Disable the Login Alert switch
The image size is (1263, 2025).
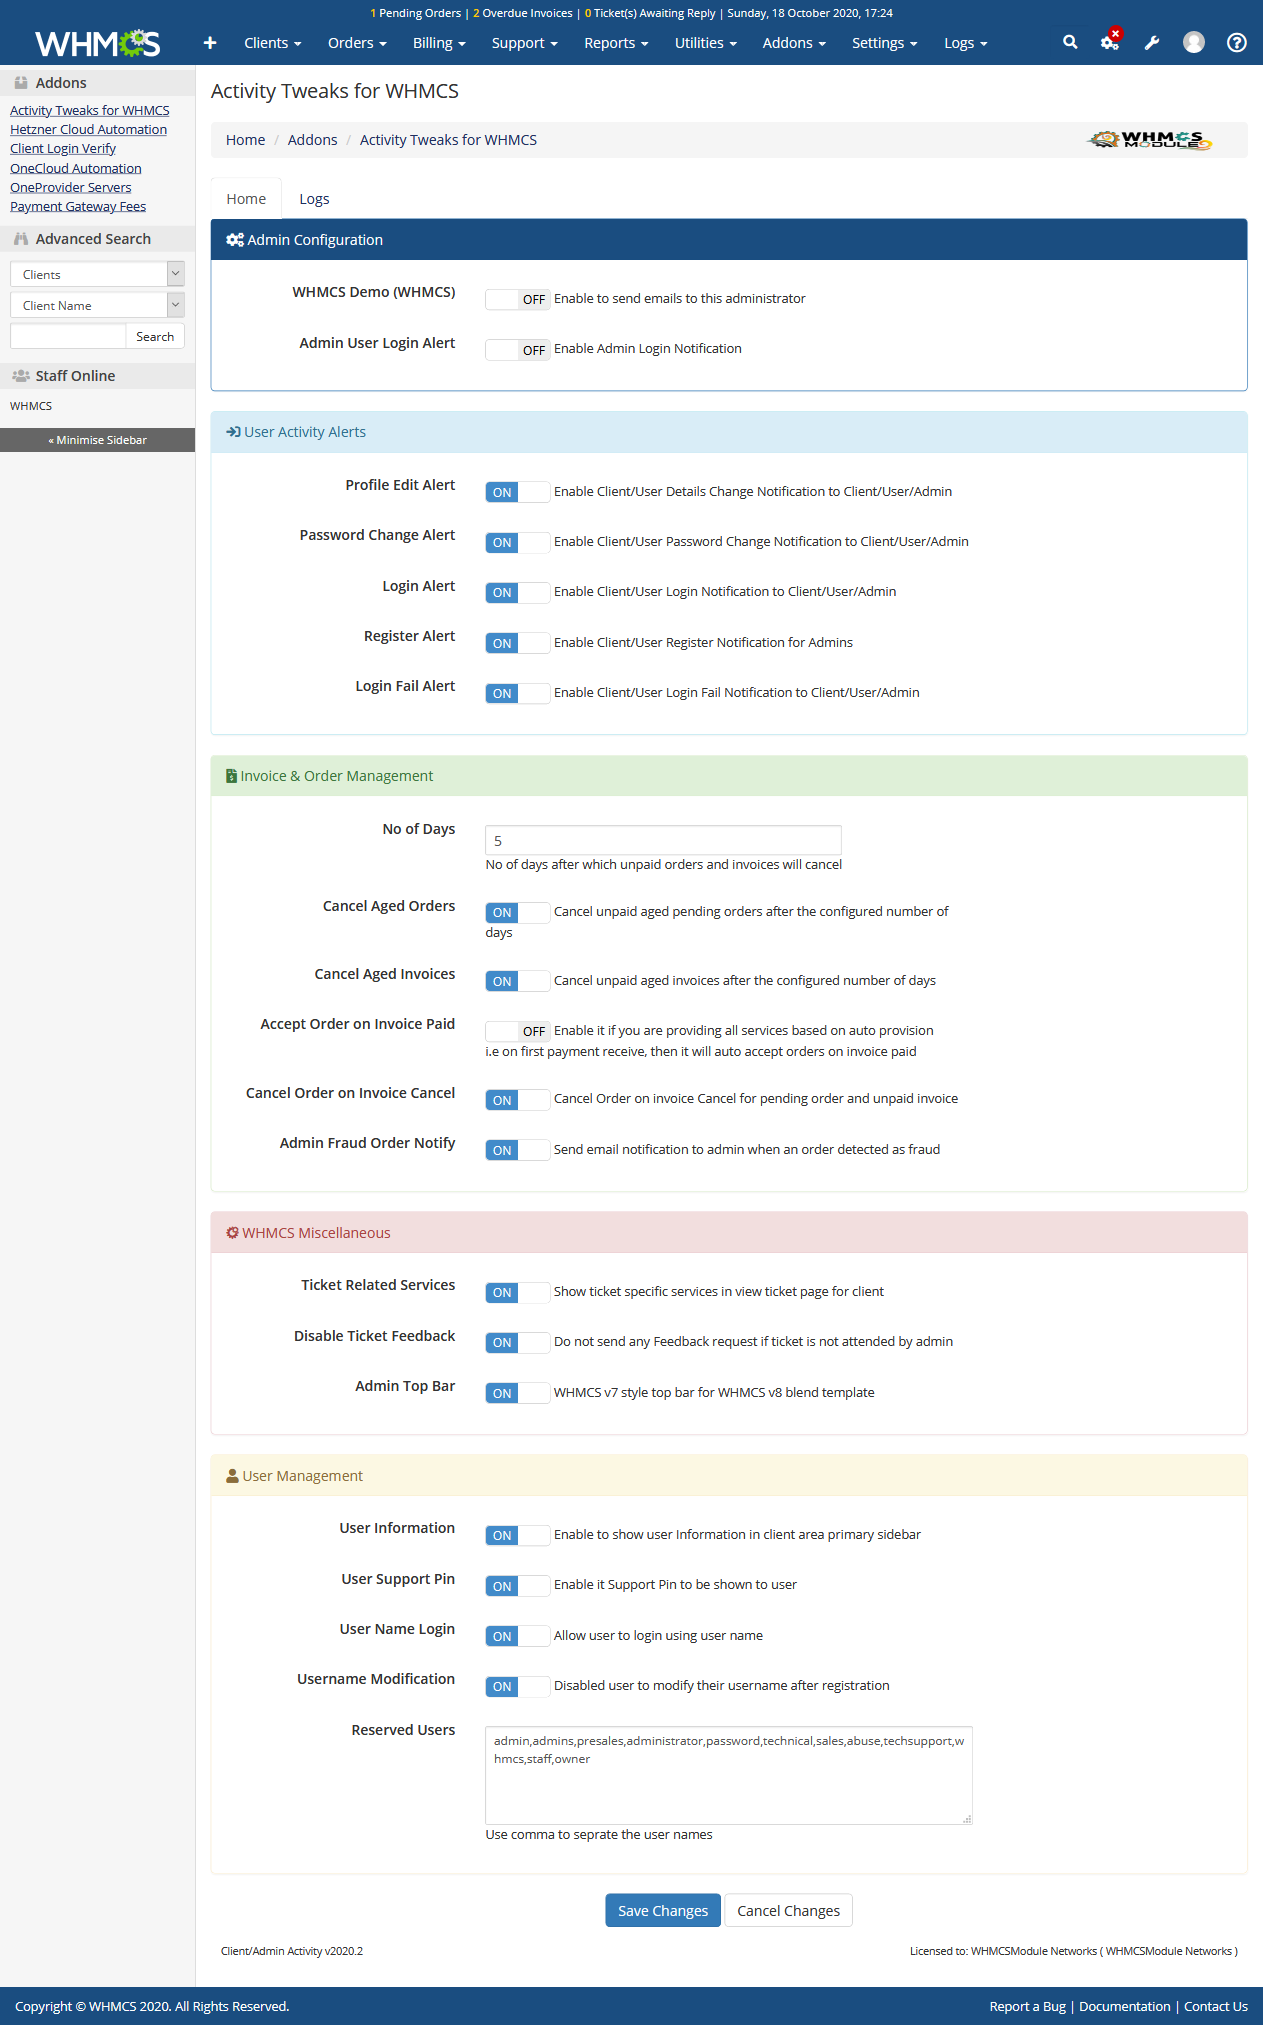tap(517, 592)
